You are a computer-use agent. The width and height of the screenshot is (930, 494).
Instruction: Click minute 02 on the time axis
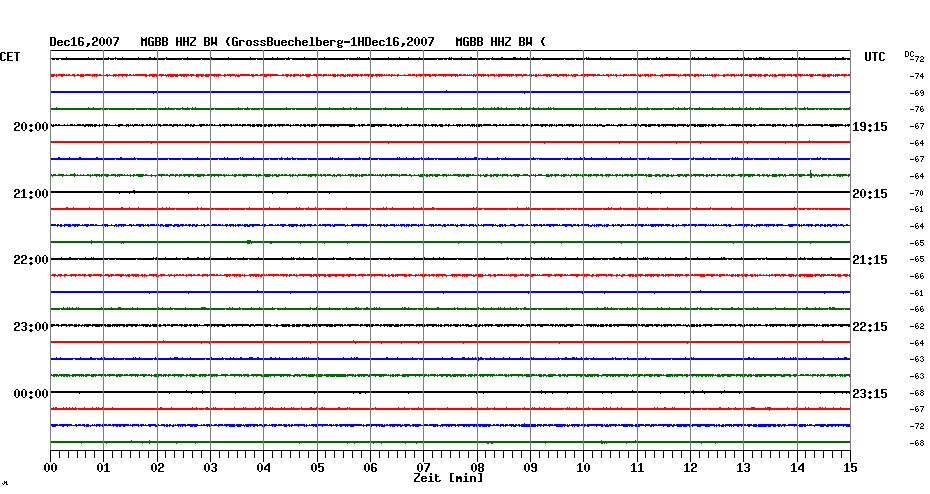point(157,468)
